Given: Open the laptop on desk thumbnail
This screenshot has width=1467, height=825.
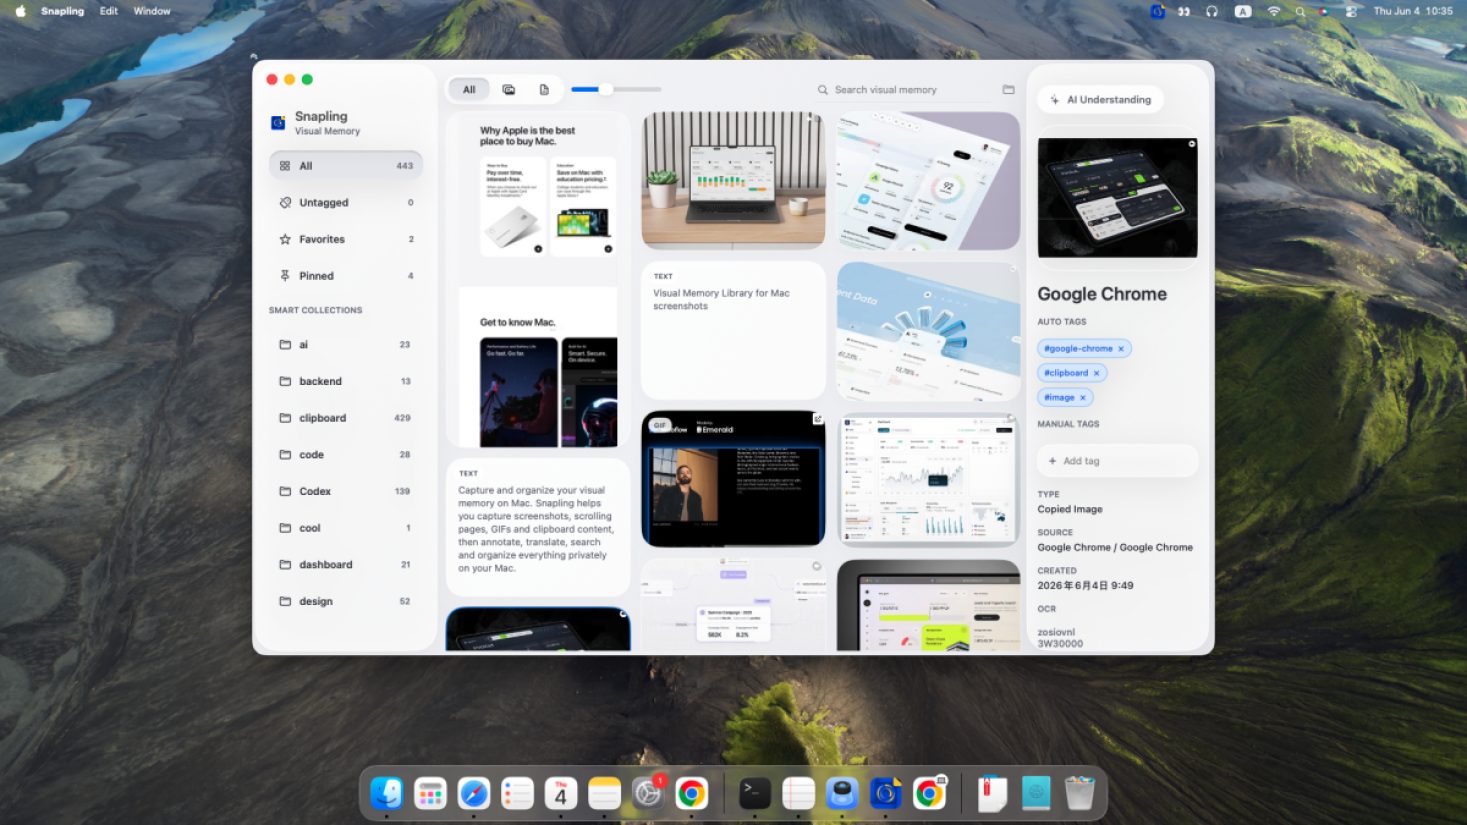Looking at the screenshot, I should [733, 180].
